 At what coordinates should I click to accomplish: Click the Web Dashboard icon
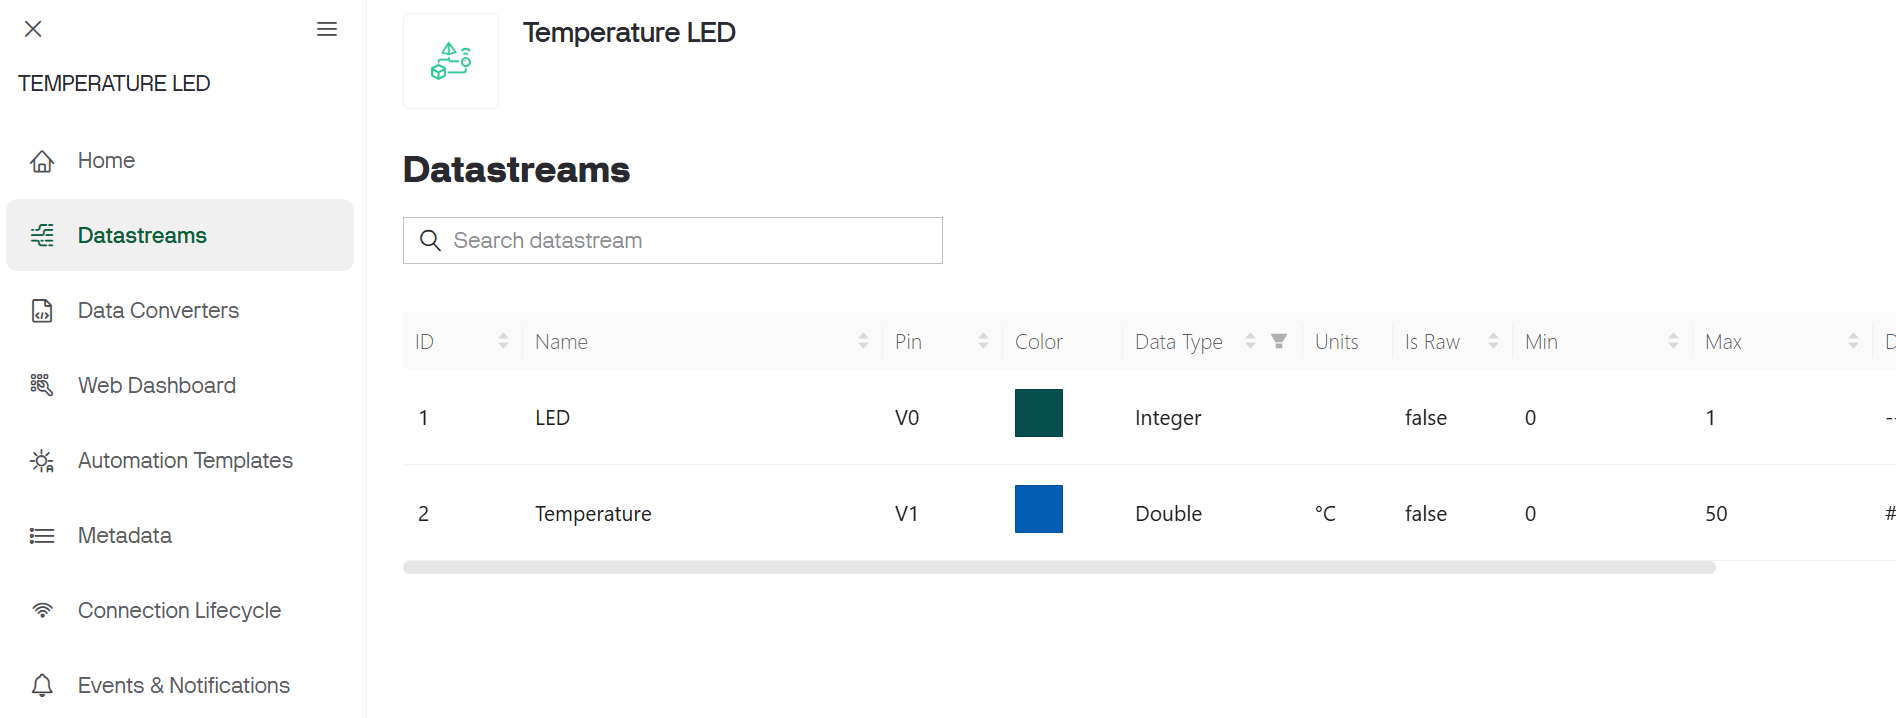point(42,386)
